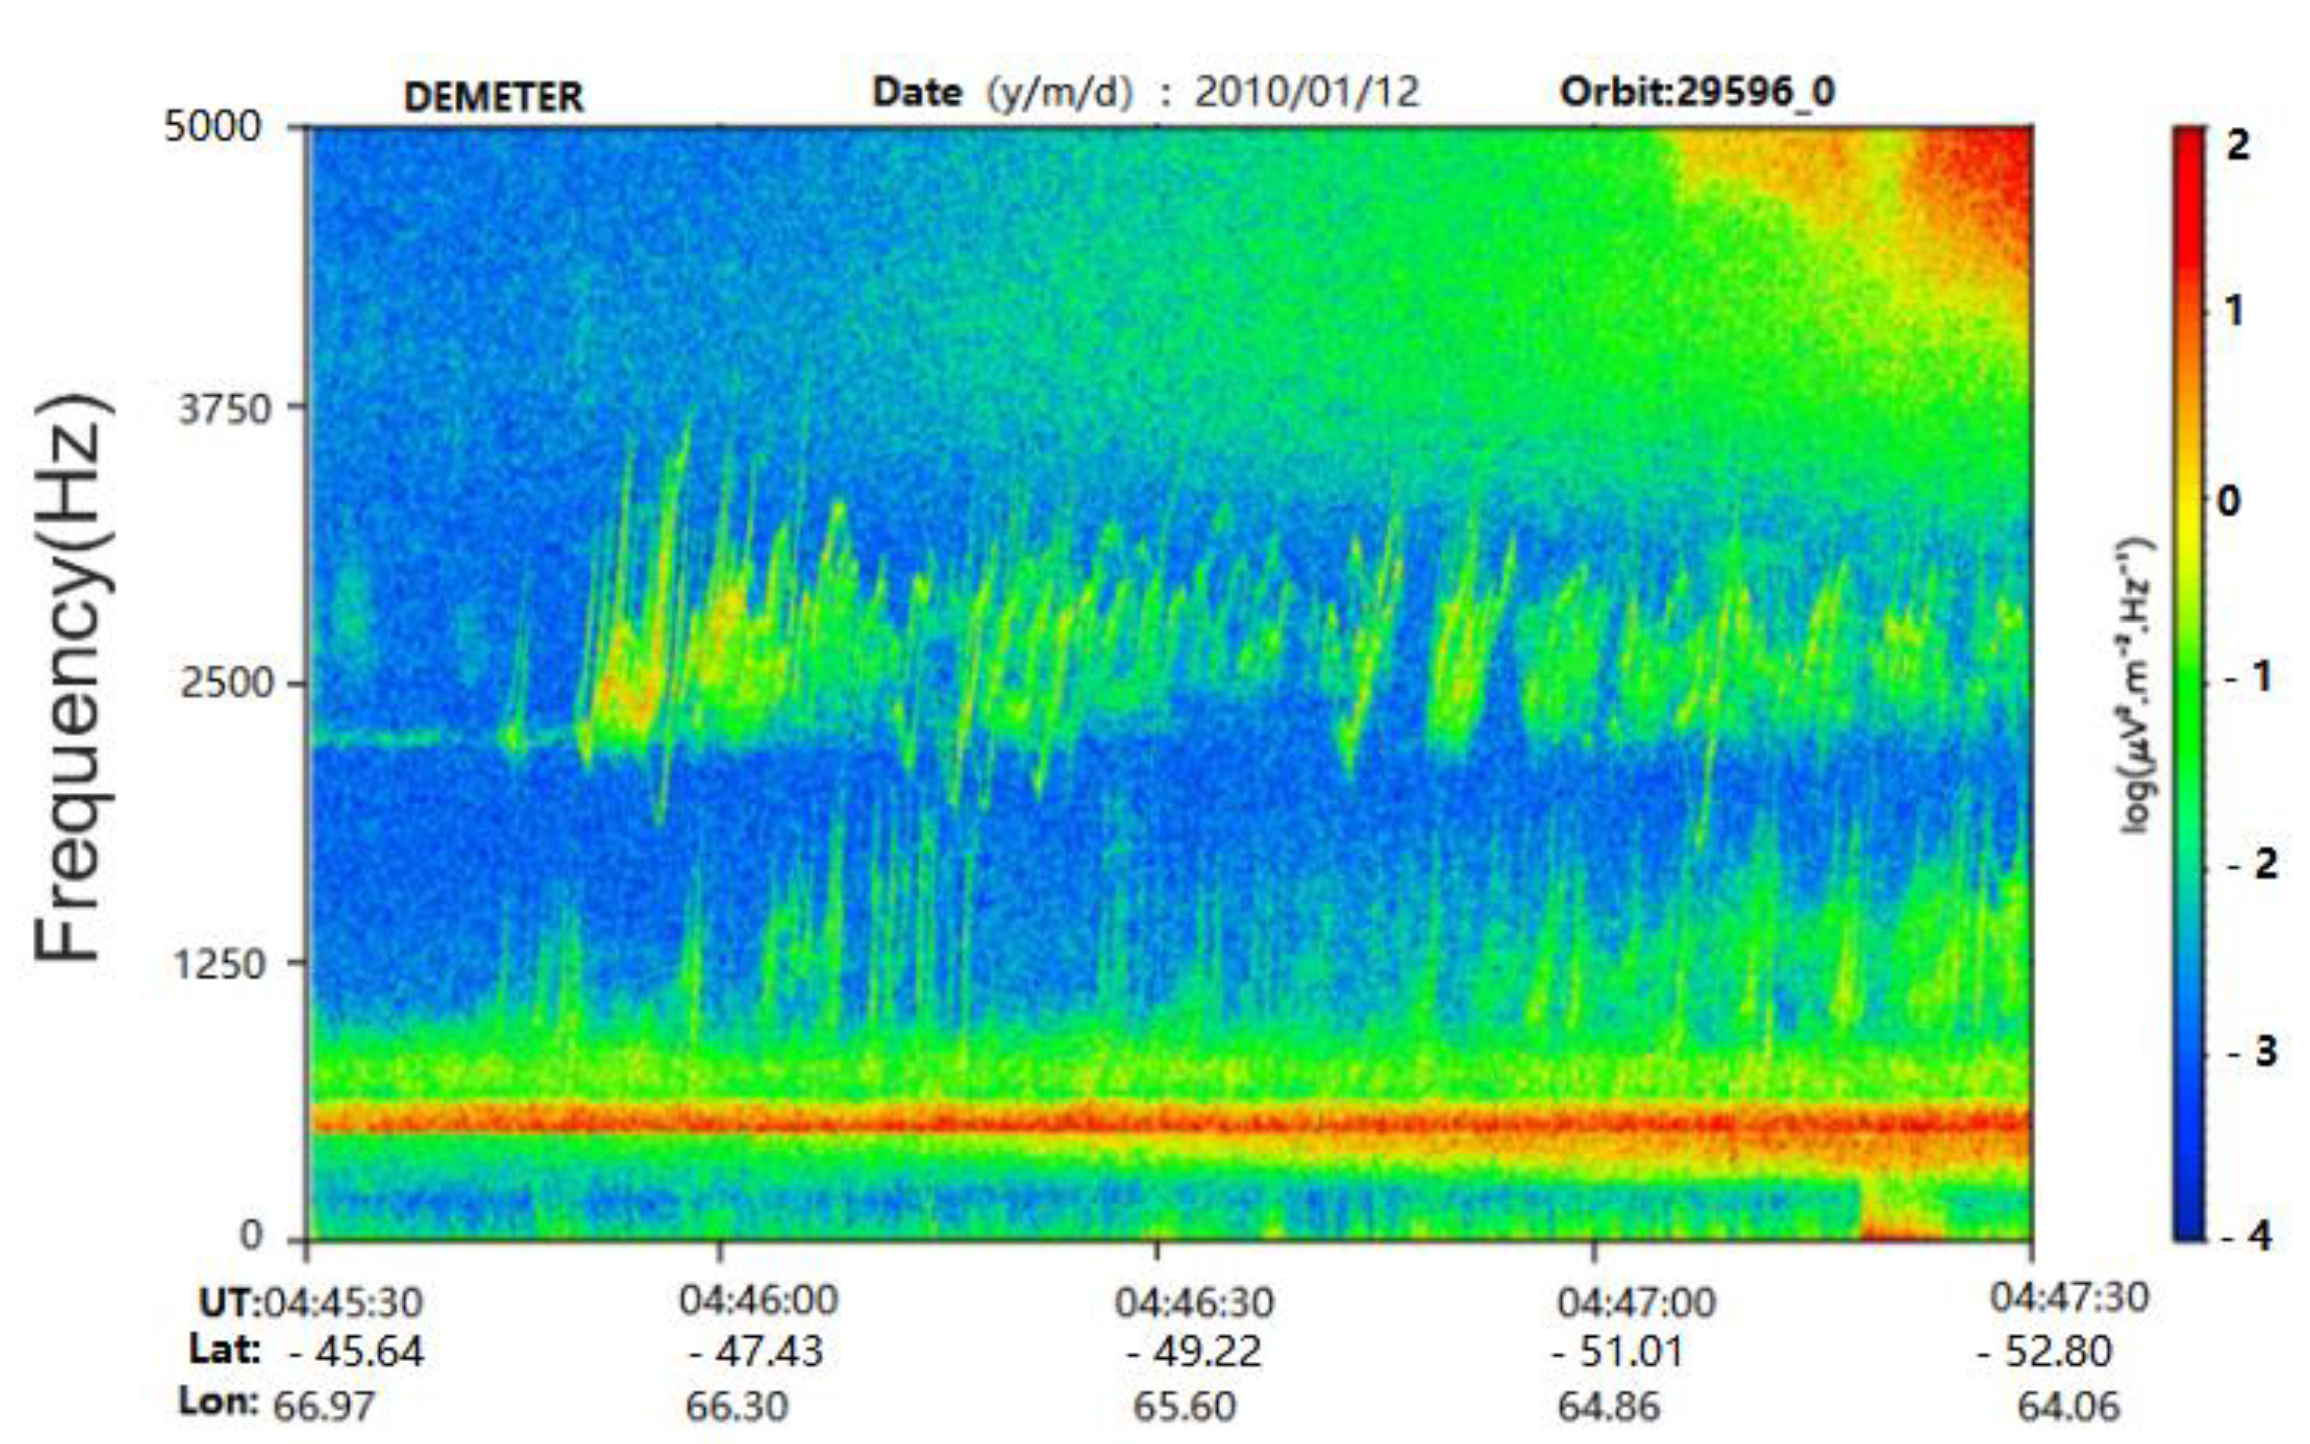Click the Orbit:29596_0 label

[1697, 92]
